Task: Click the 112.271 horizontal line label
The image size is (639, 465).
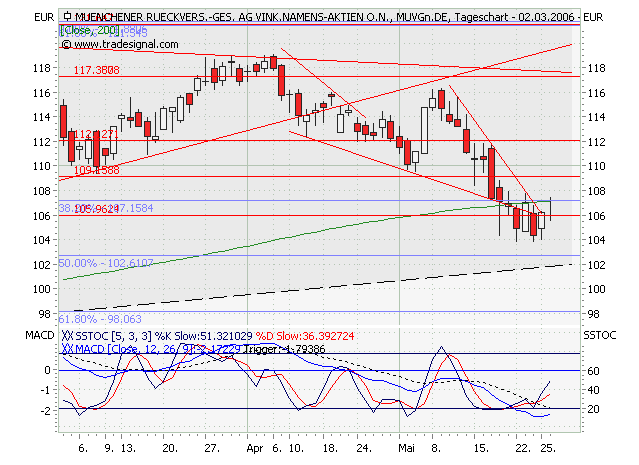Action: (x=97, y=134)
